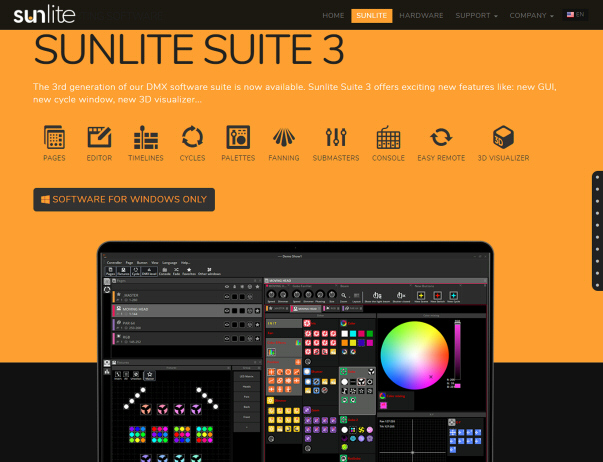Screen dimensions: 603x462
Task: Pick the orange color swatch
Action: pyautogui.click(x=345, y=342)
